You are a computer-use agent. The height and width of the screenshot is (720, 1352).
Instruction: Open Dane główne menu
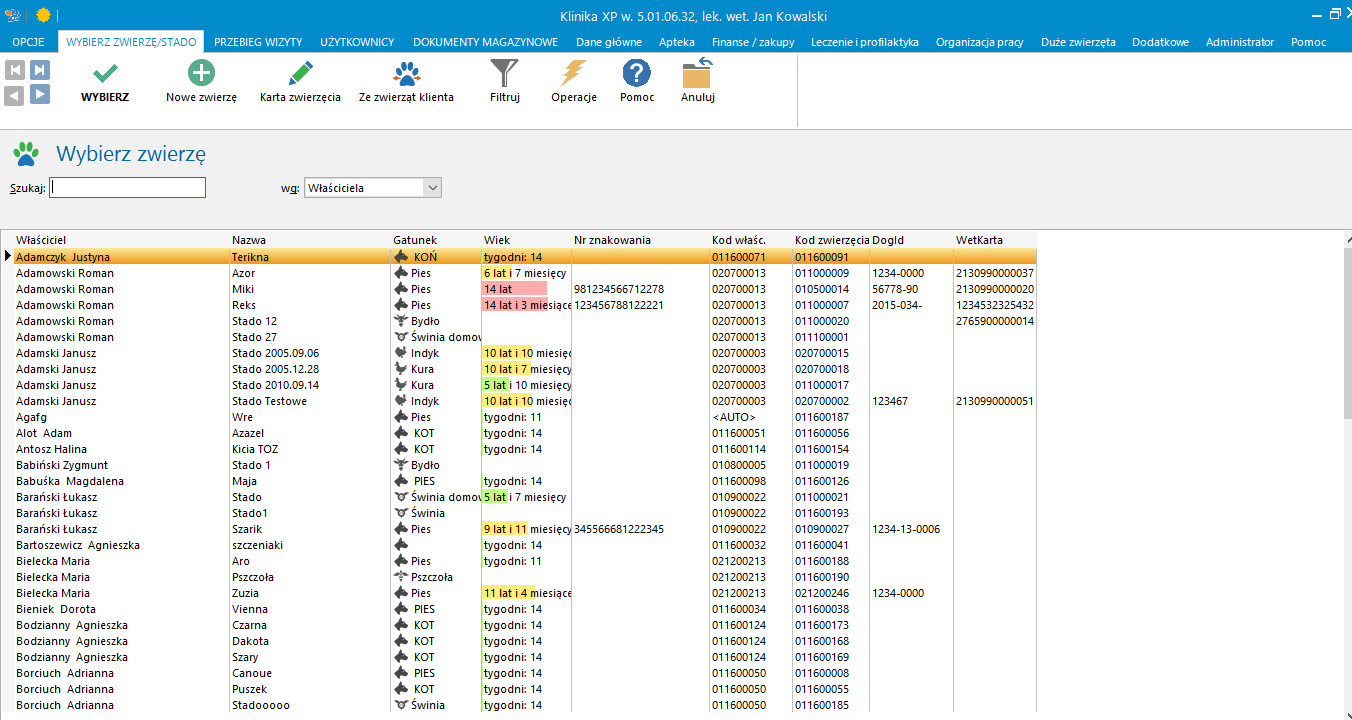[x=609, y=42]
